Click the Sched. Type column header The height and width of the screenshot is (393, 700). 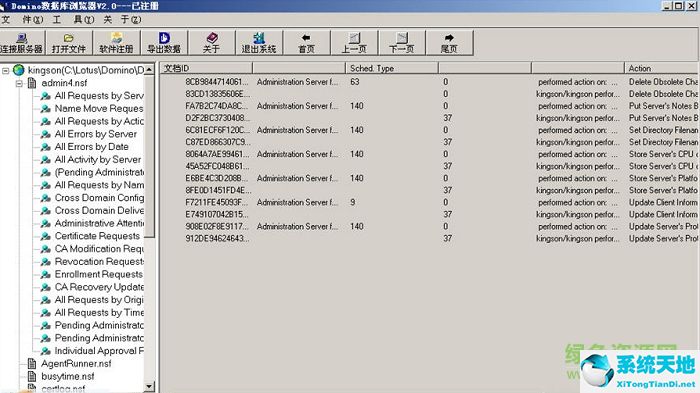(x=392, y=68)
